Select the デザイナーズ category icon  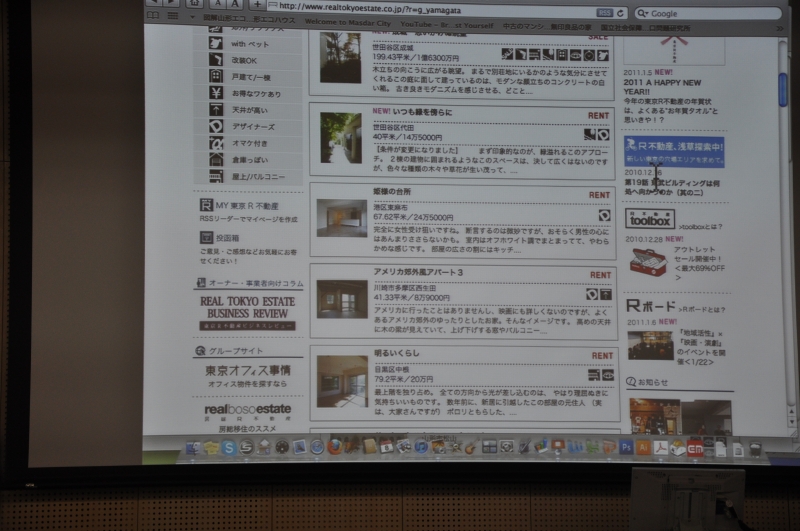[x=216, y=127]
